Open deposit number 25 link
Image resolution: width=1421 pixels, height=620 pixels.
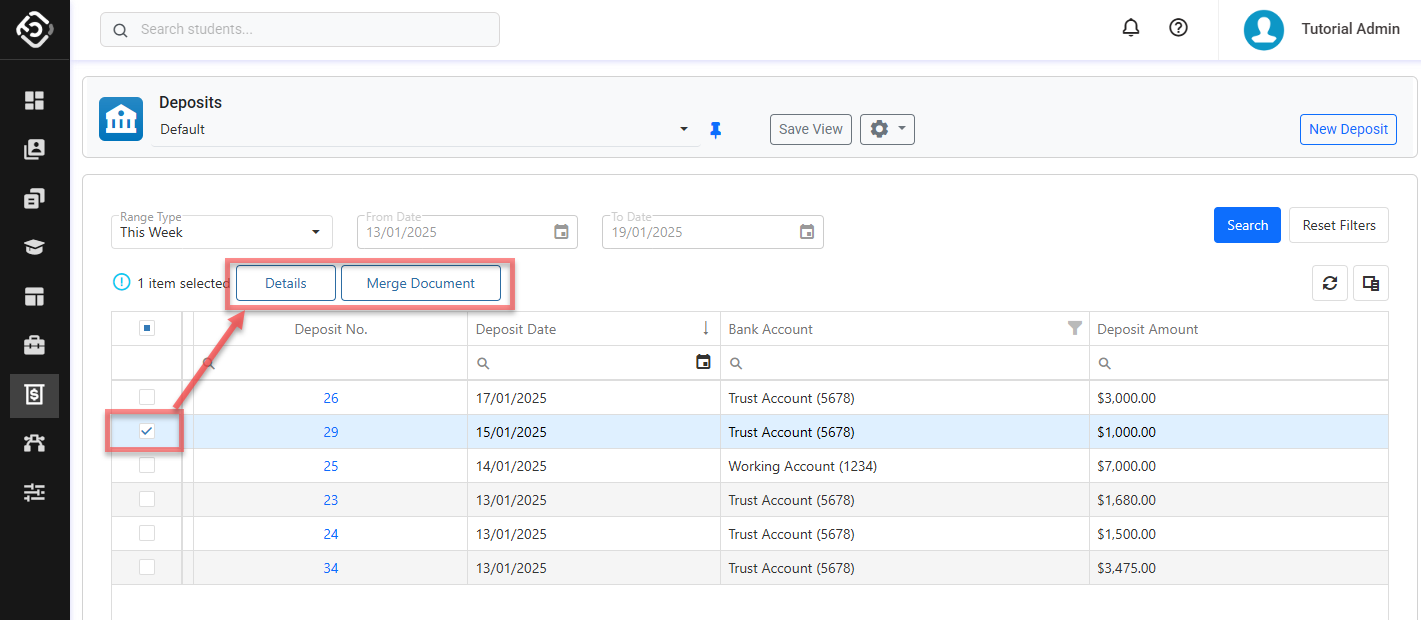[331, 466]
